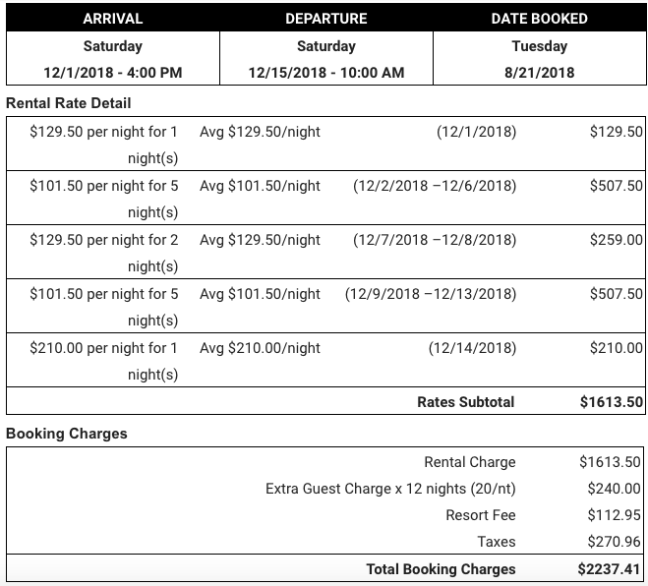Select the Extra Guest Charge line

coord(390,489)
